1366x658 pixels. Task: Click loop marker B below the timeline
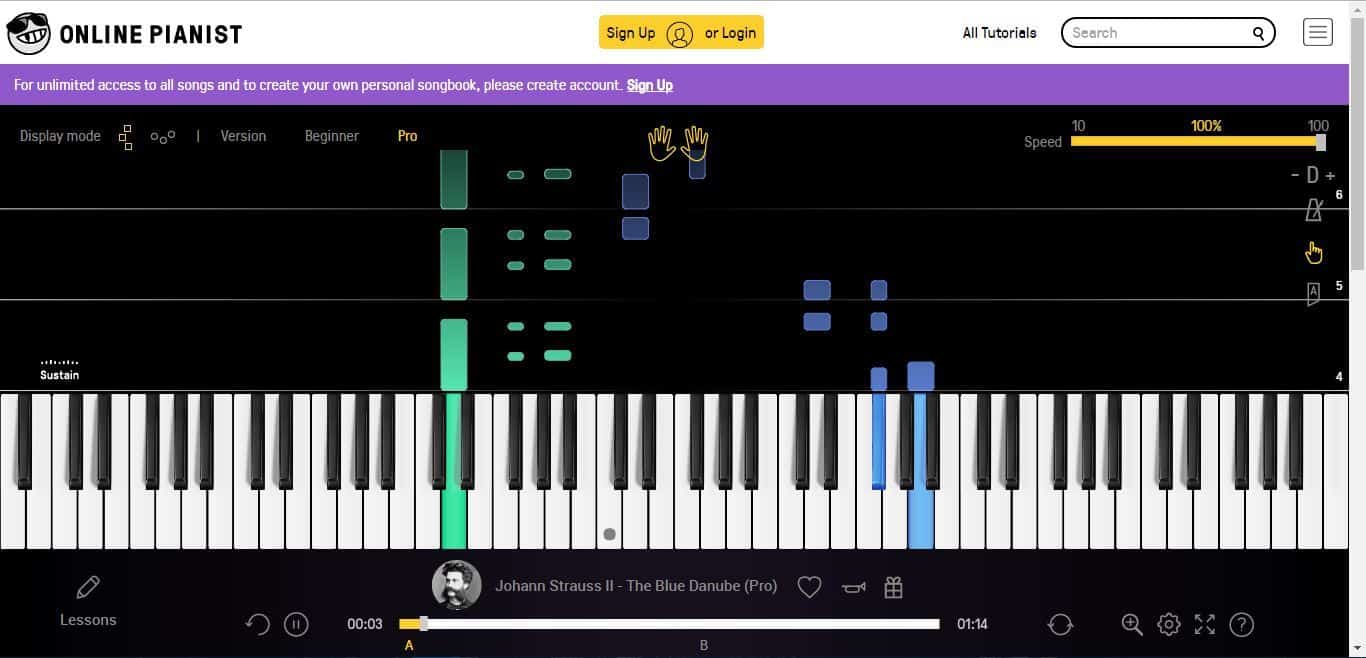tap(704, 646)
